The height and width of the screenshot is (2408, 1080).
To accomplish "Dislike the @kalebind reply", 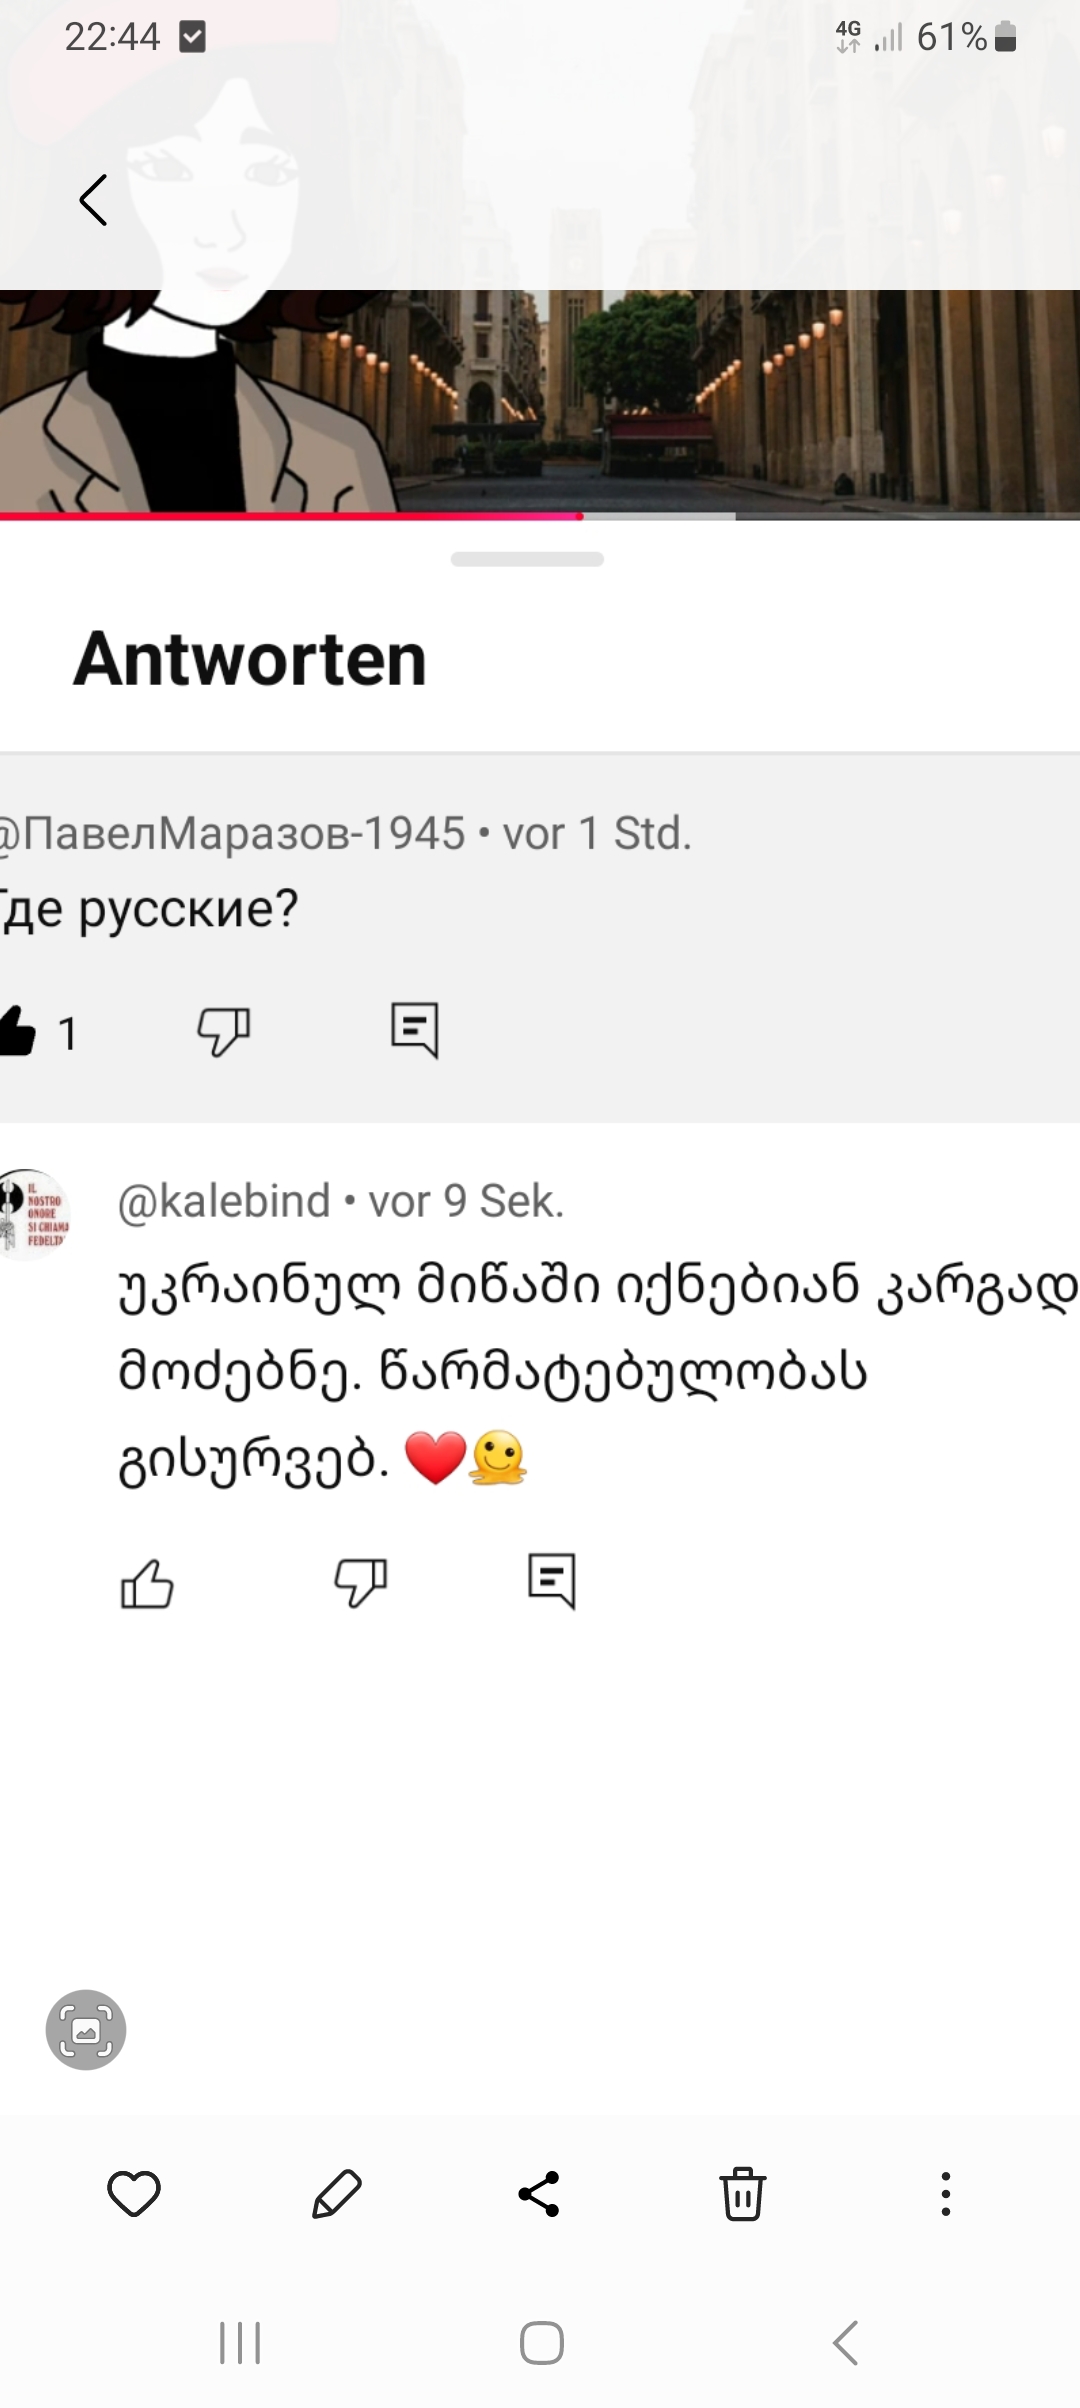I will [360, 1583].
